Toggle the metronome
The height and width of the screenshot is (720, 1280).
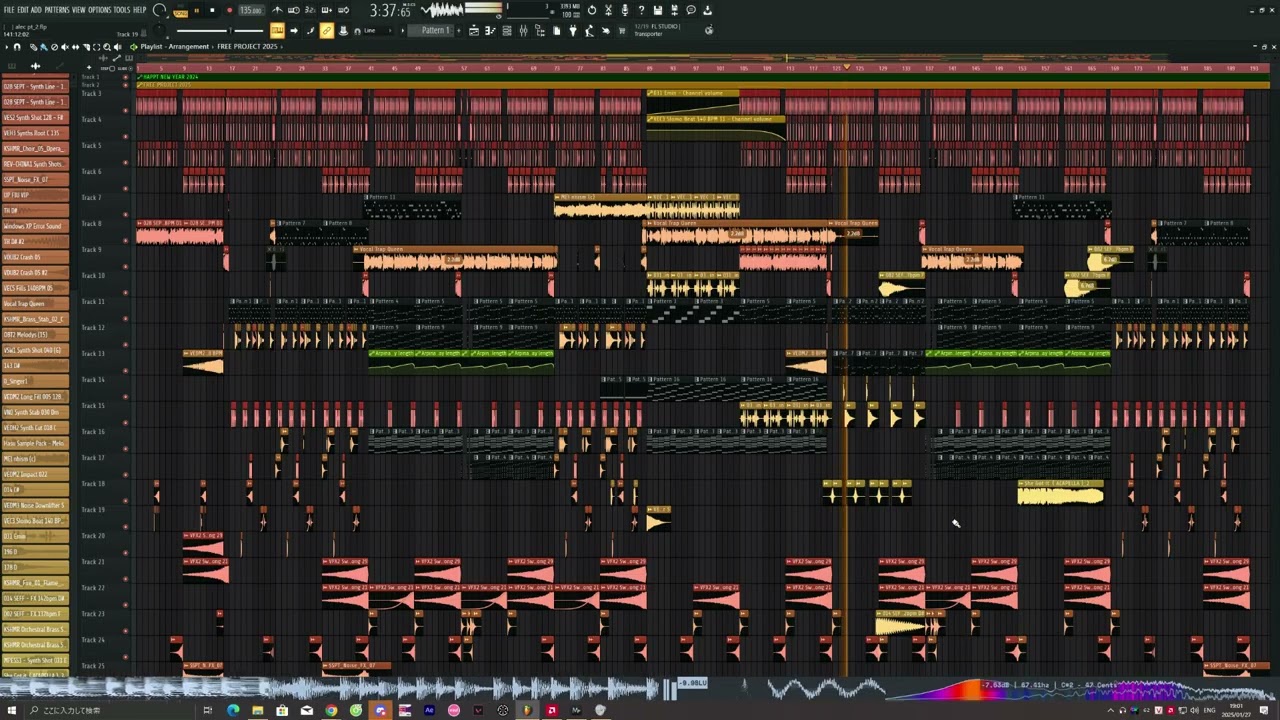pos(277,10)
